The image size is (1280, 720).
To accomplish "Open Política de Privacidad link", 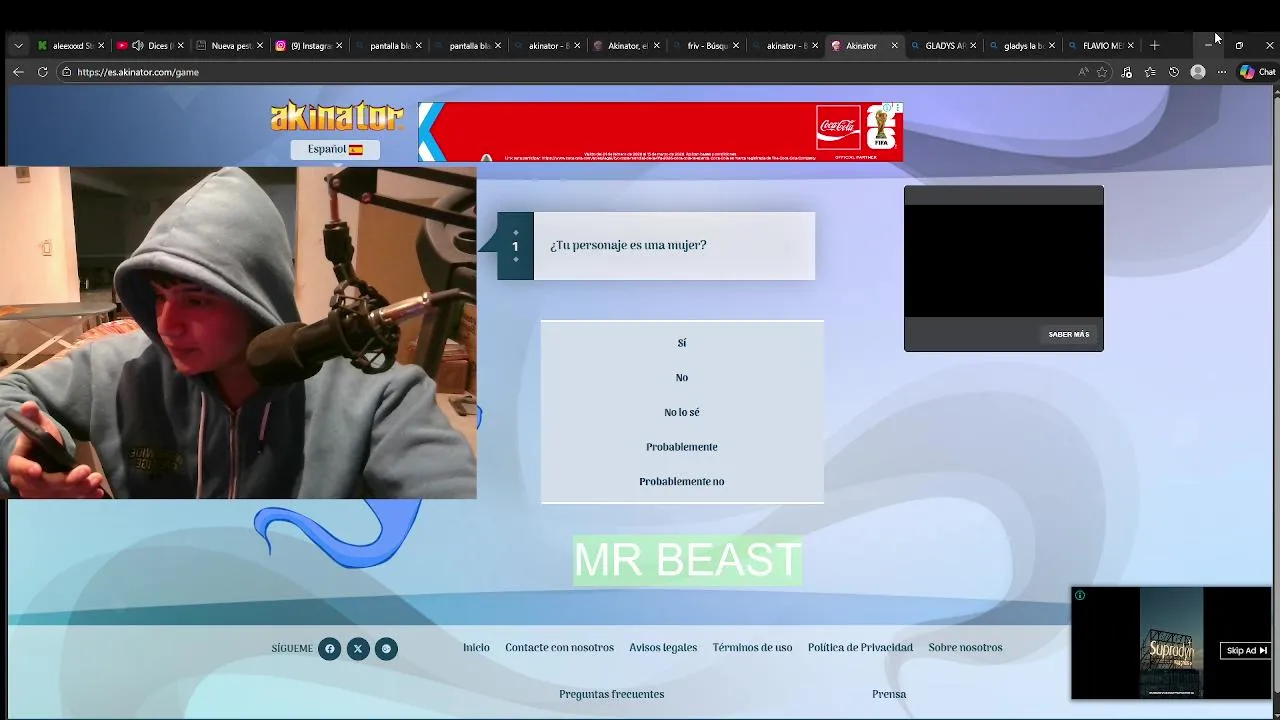I will click(x=860, y=648).
